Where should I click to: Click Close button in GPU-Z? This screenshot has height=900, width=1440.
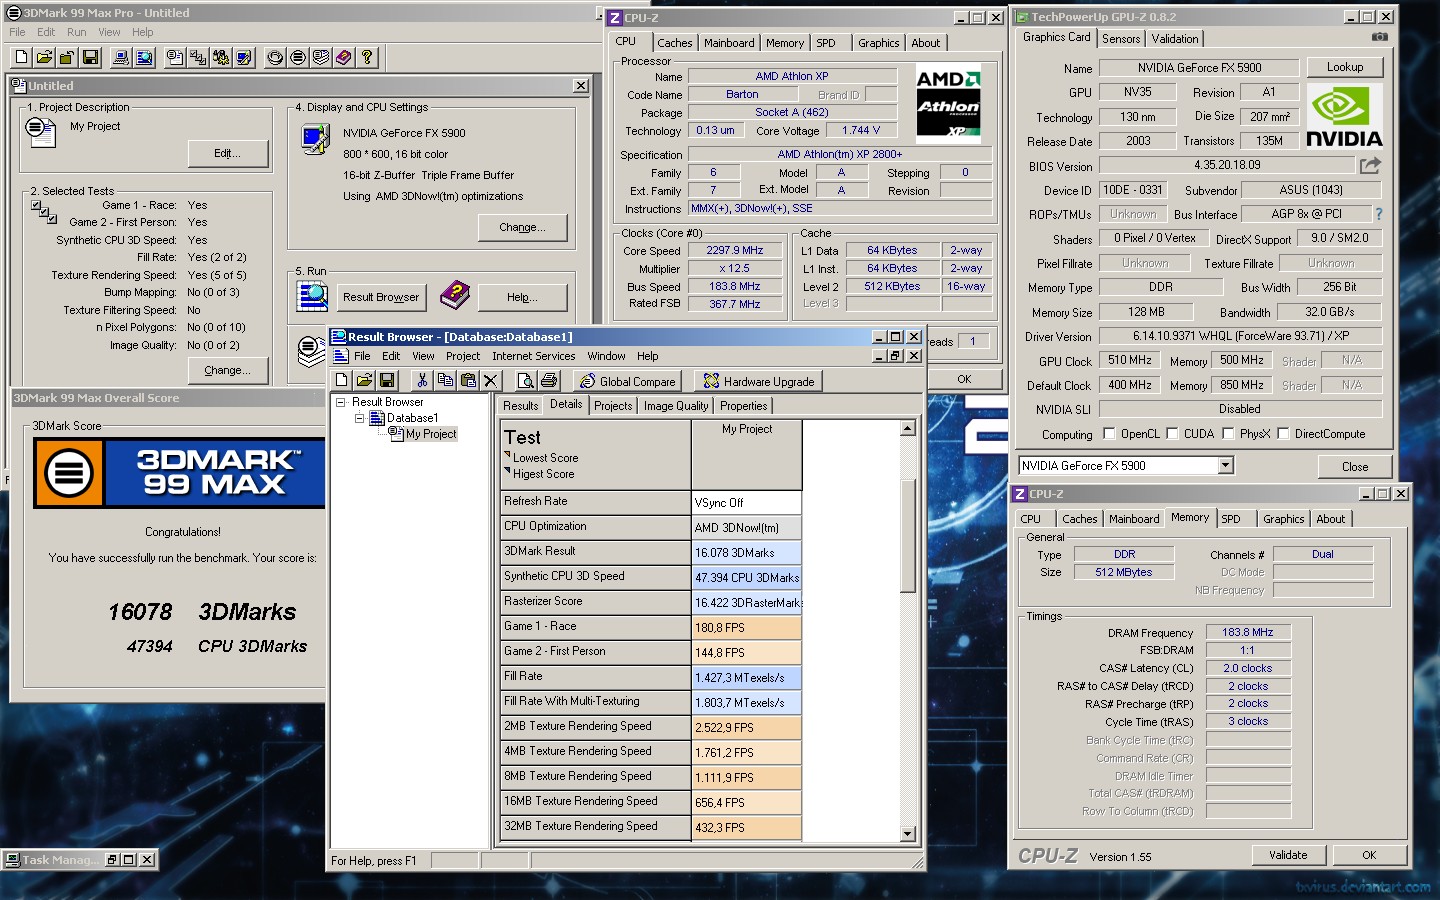(x=1355, y=467)
